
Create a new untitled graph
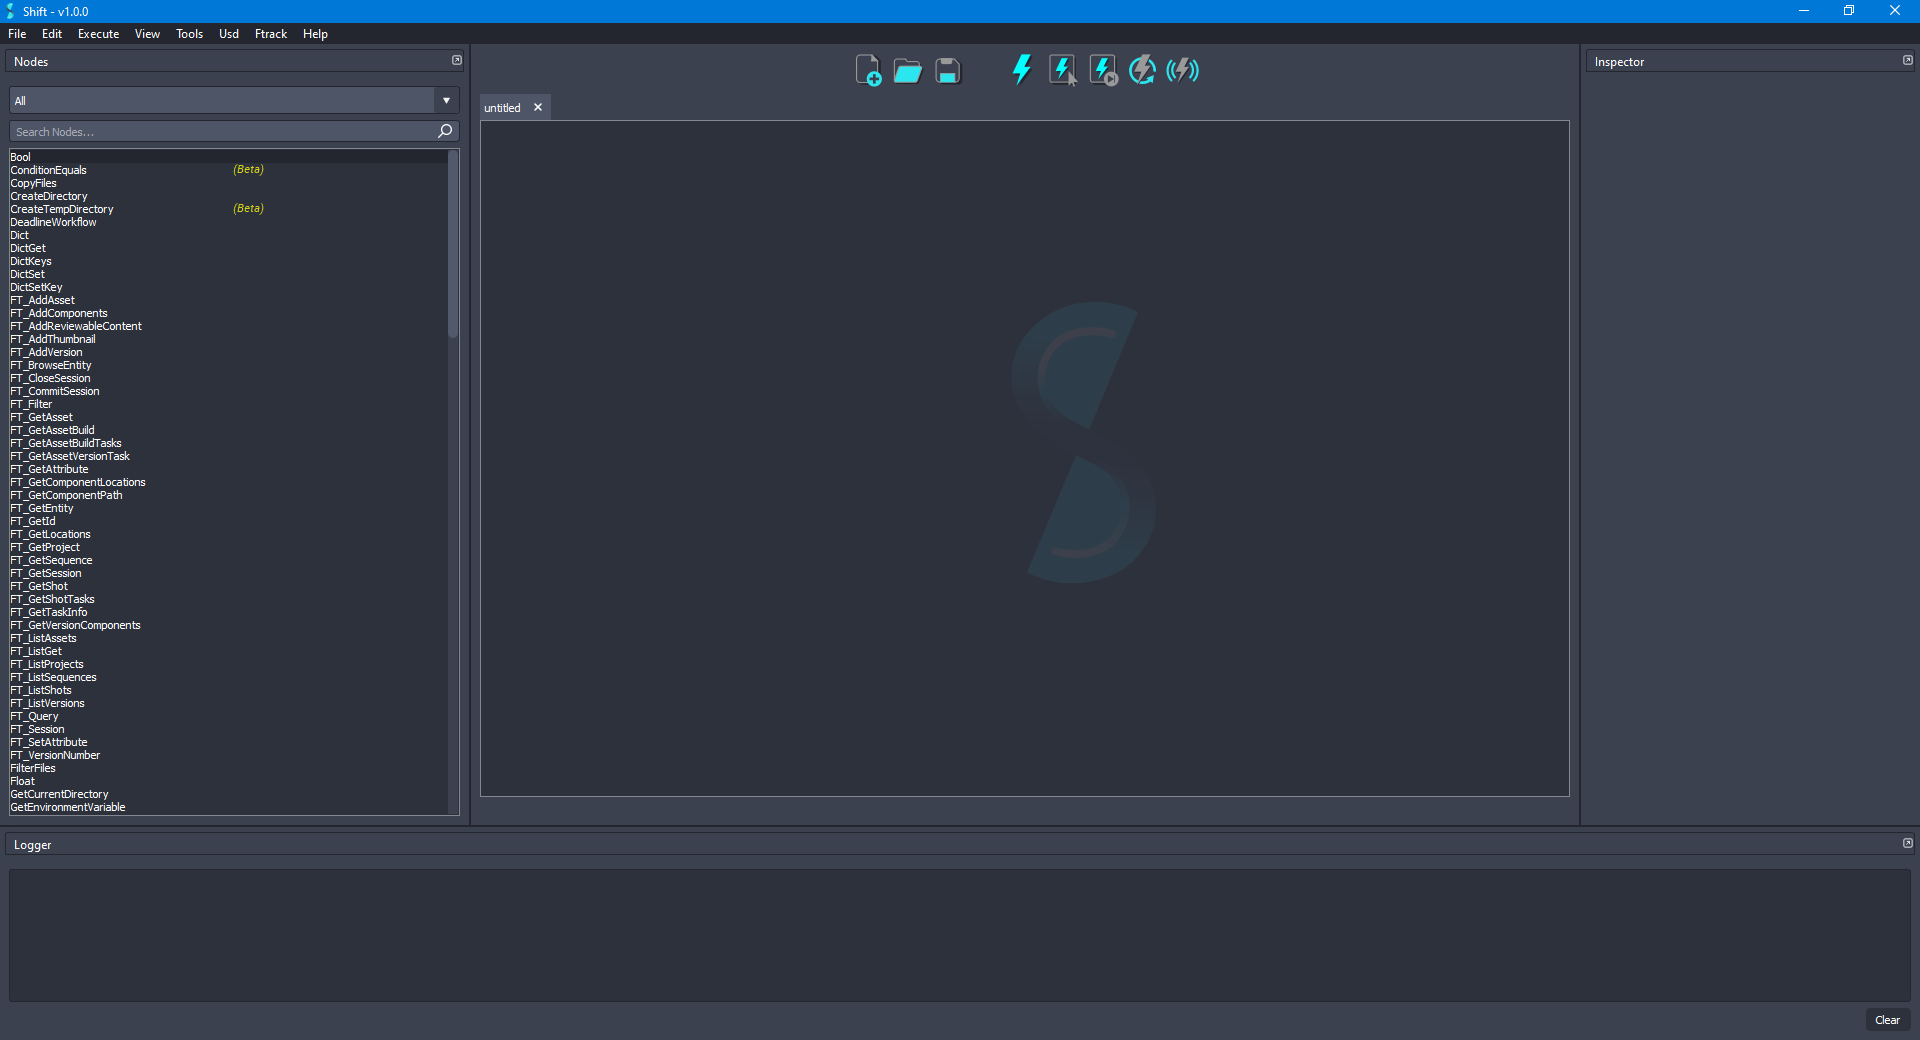point(868,70)
